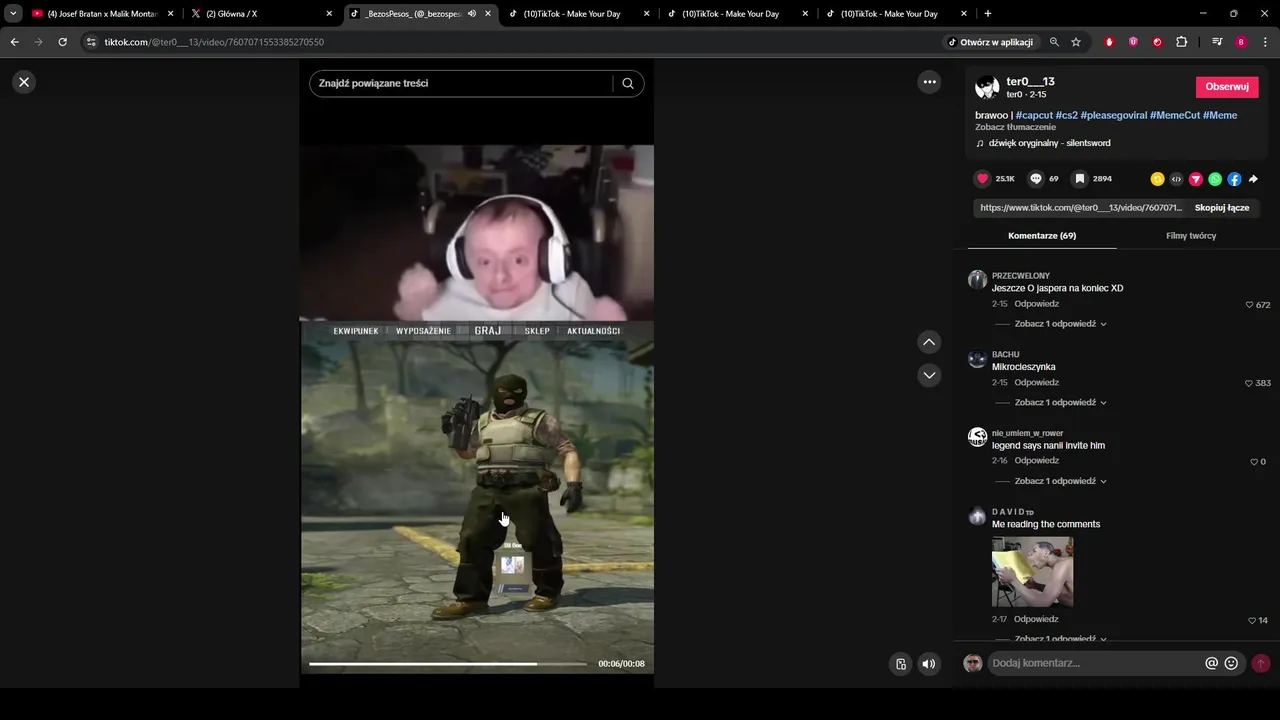
Task: Click the icon left of the volume button
Action: [901, 664]
